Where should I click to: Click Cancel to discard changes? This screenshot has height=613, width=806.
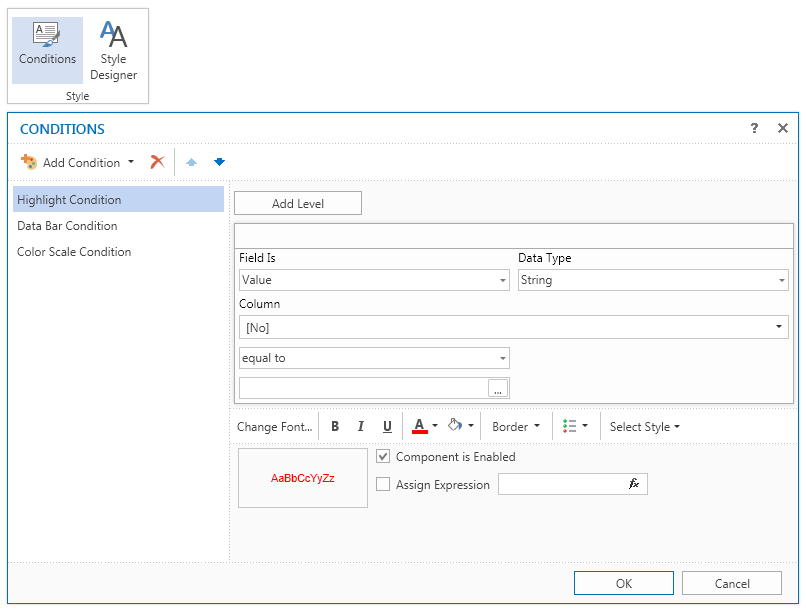tap(732, 583)
